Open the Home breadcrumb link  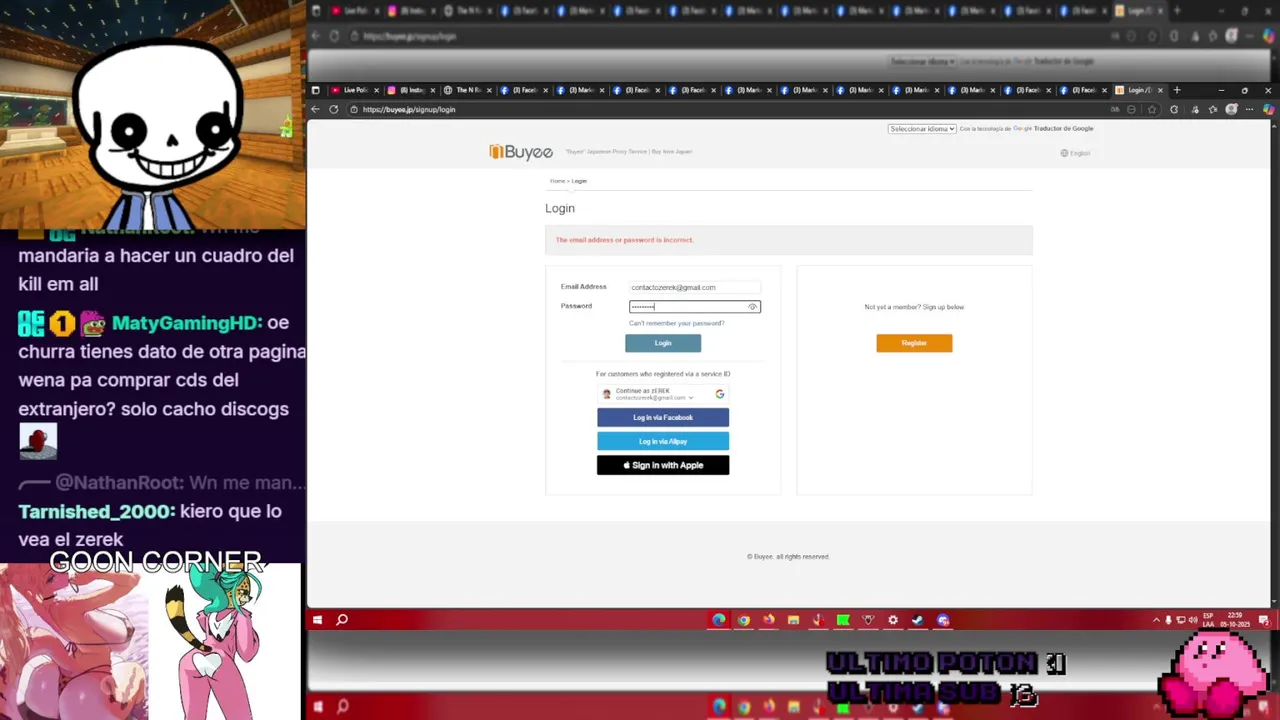pos(557,181)
